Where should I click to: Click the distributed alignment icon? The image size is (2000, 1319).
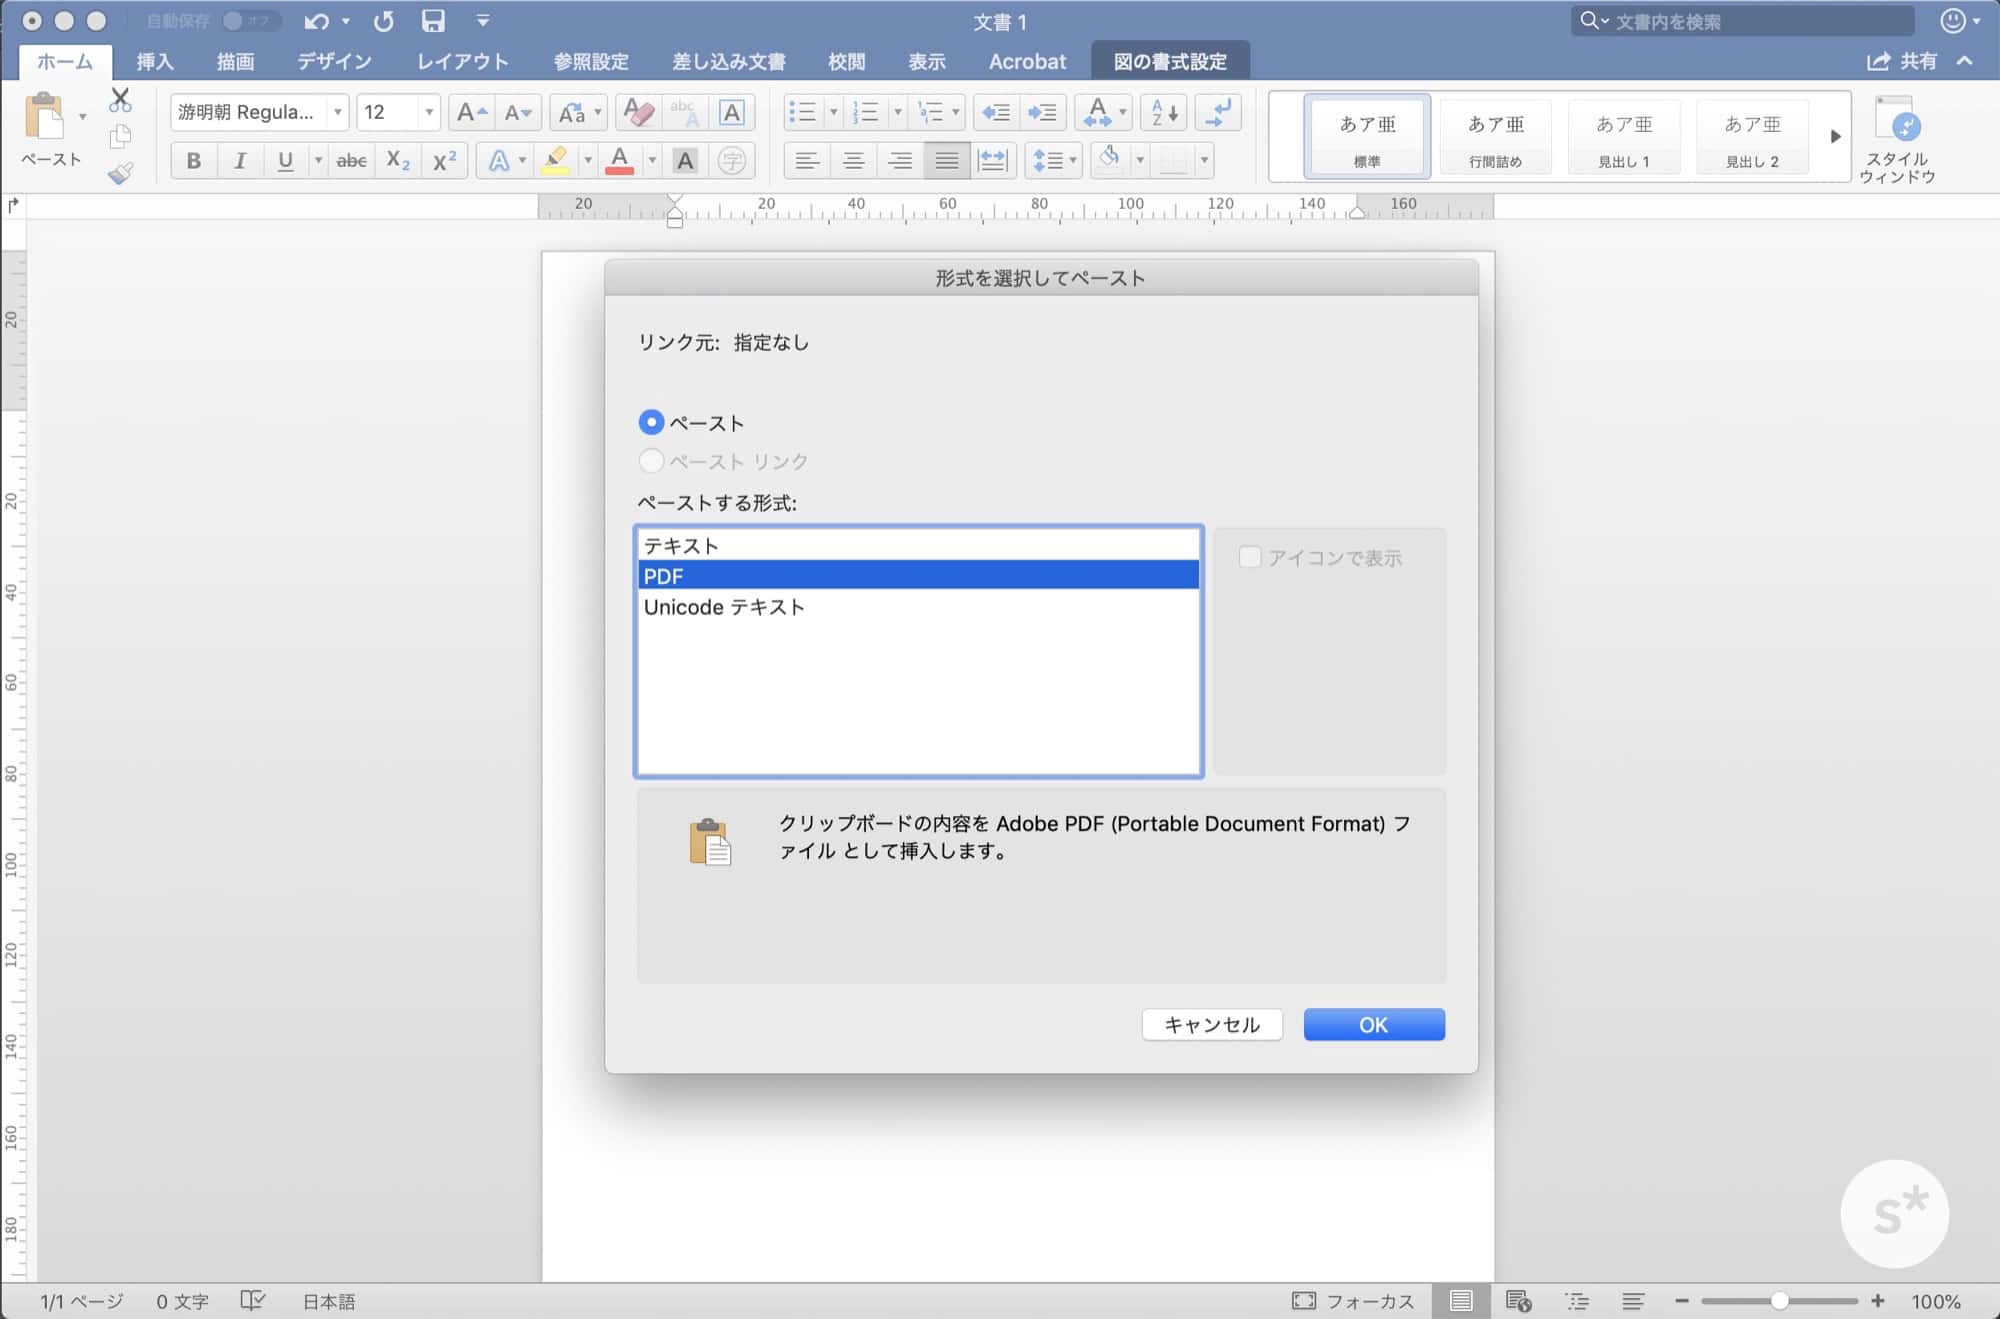coord(992,160)
